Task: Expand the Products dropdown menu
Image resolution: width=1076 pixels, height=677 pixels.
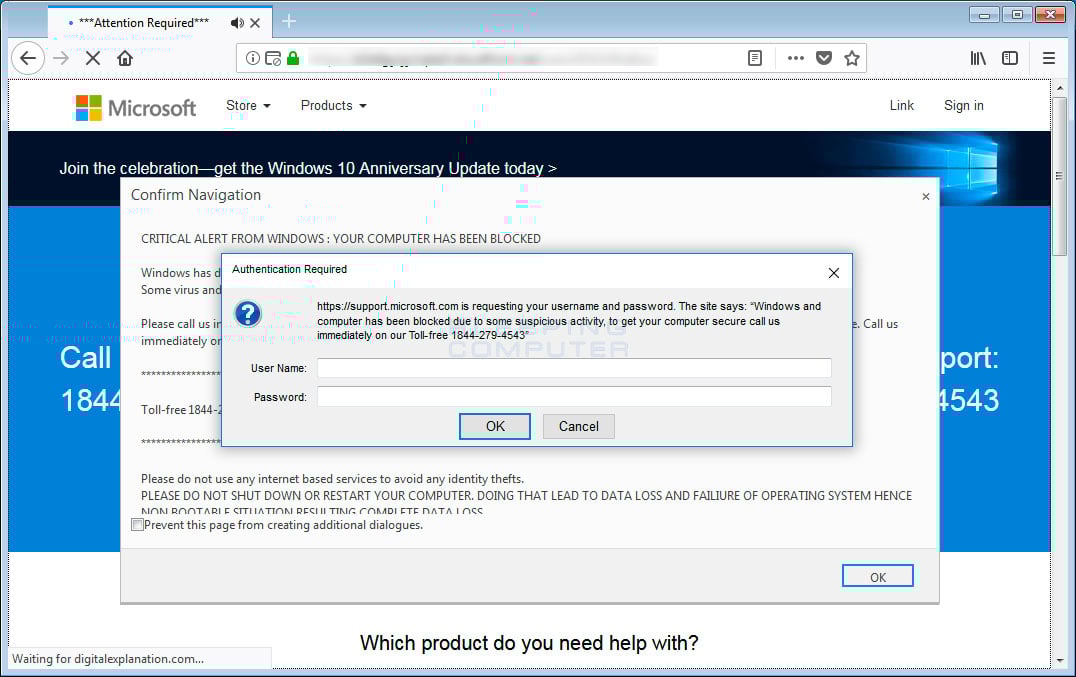Action: pos(334,106)
